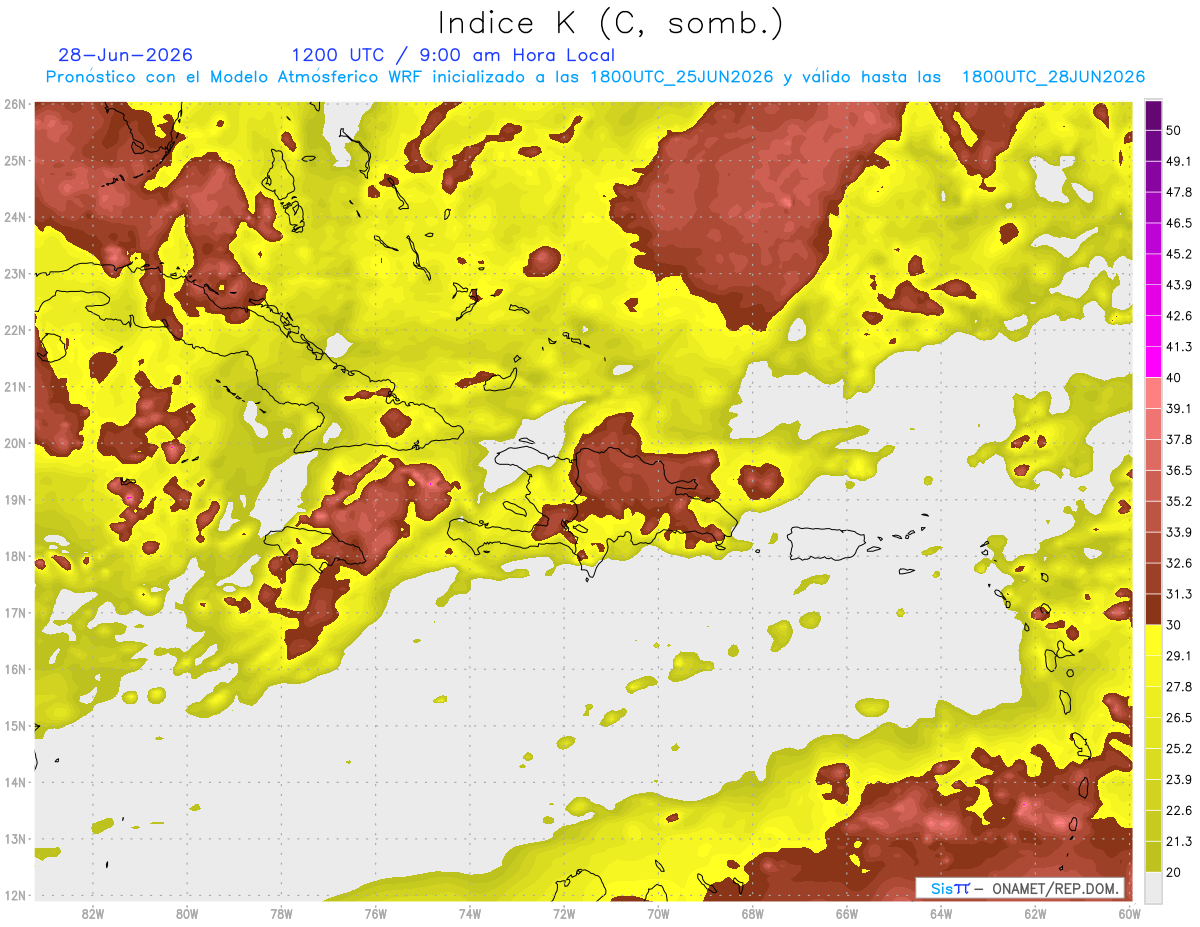This screenshot has height=927, width=1200.
Task: Click colorbar value 20
Action: click(1176, 871)
